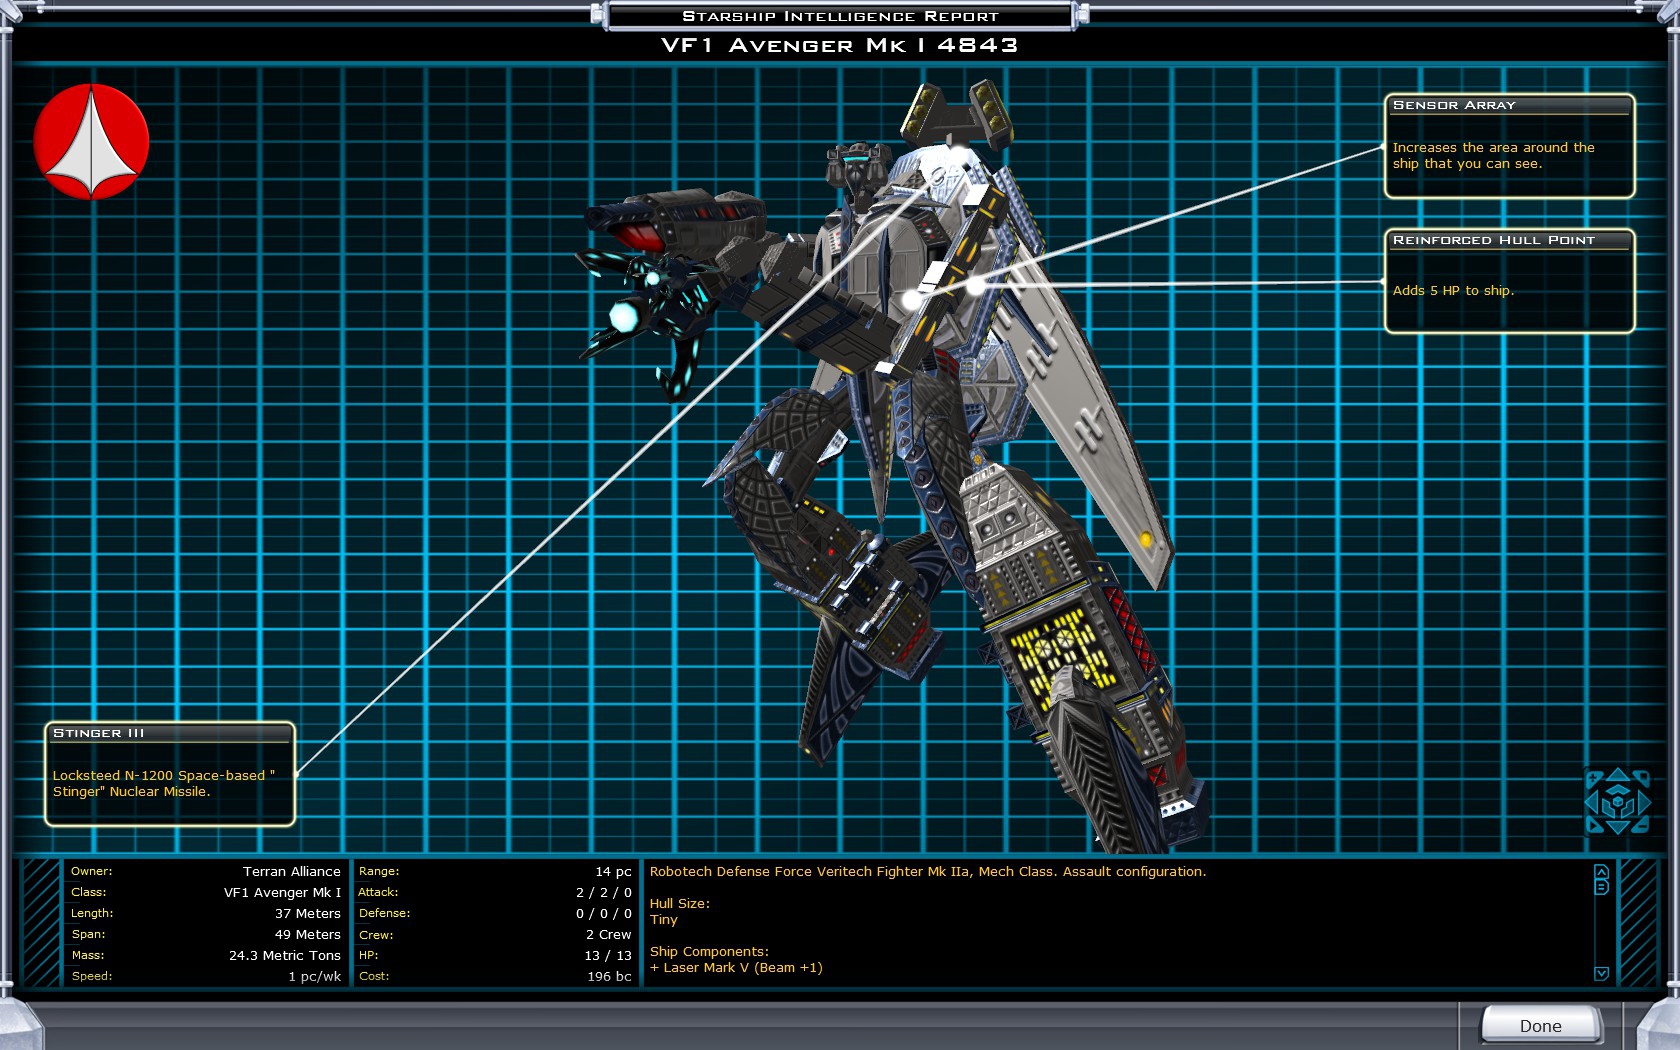This screenshot has height=1050, width=1680.
Task: Rotate the ship left with the left triangle icon
Action: [x=1591, y=801]
